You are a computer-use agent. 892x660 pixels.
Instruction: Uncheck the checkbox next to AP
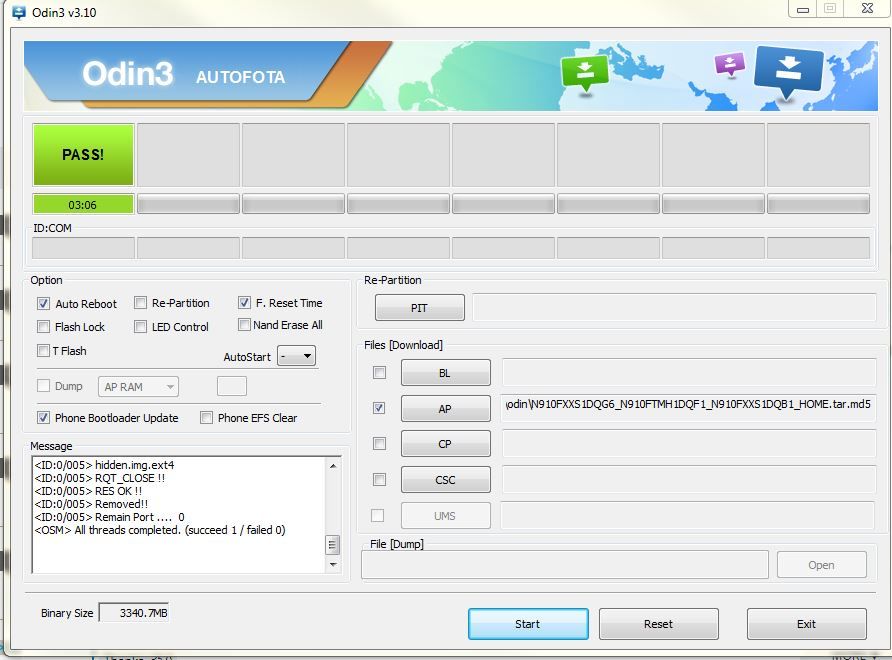379,408
